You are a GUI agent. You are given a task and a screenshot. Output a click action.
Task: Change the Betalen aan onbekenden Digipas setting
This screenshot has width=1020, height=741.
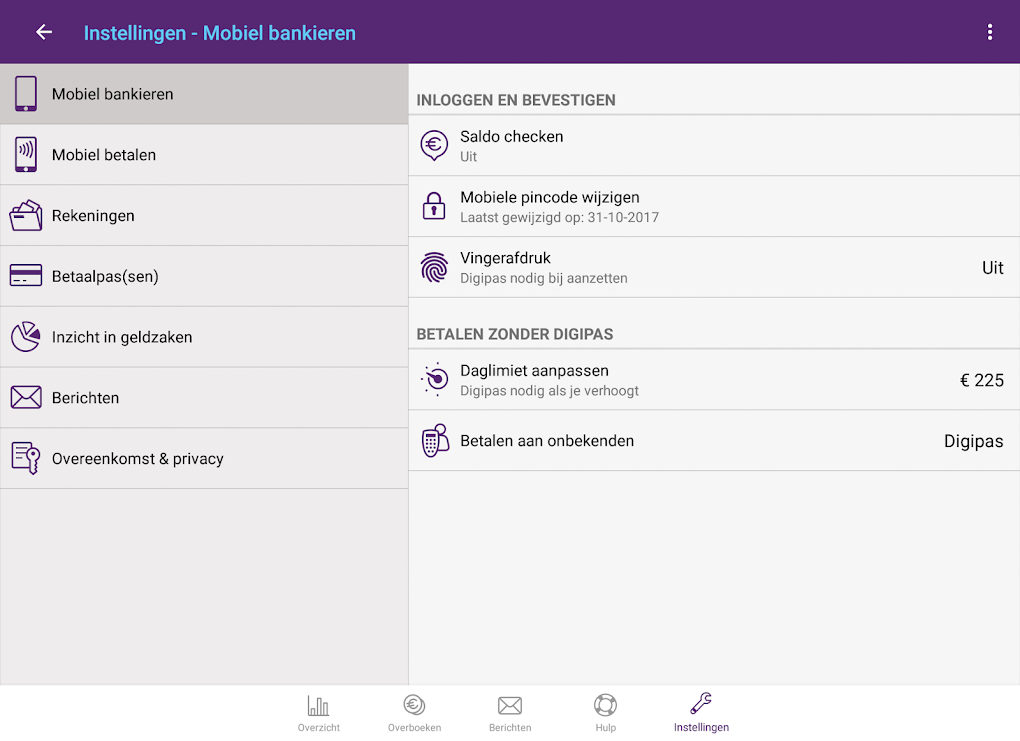coord(714,440)
